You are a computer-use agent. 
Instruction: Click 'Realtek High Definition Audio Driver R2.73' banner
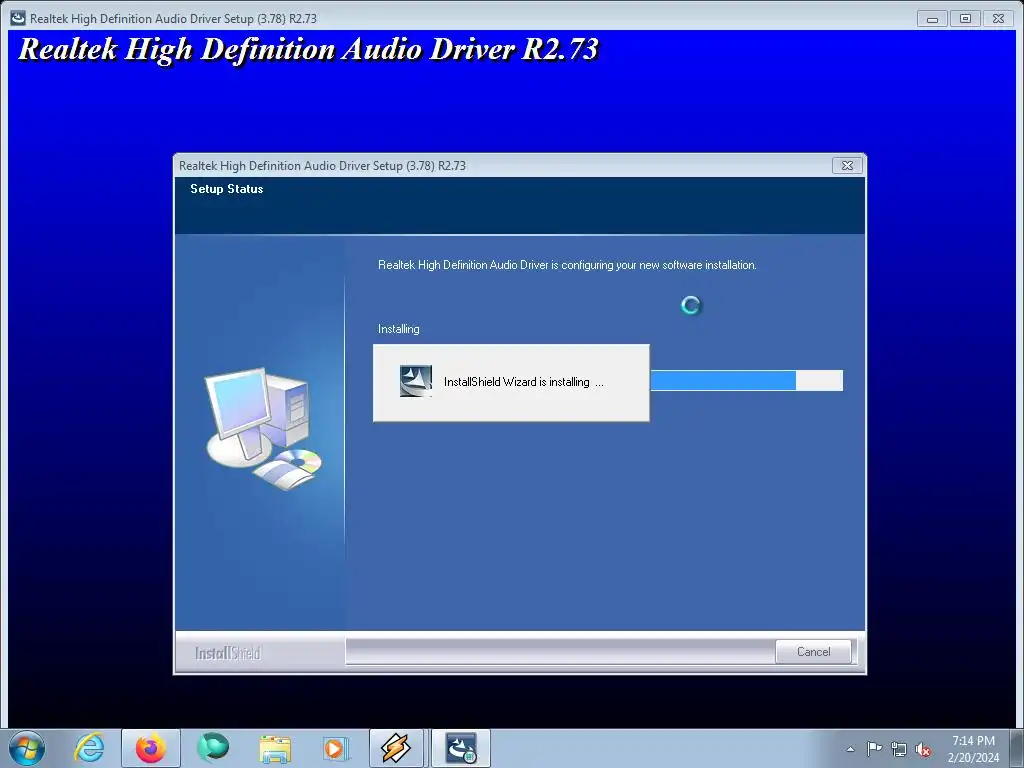[x=308, y=49]
